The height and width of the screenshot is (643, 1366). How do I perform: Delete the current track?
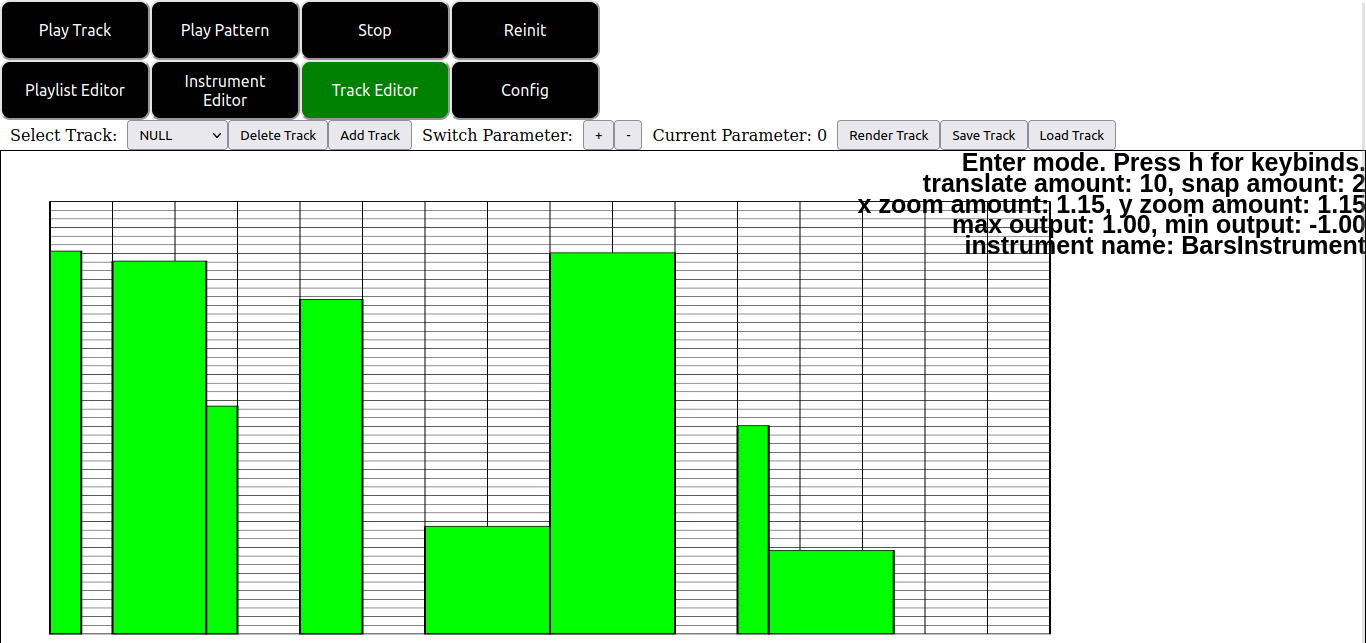278,135
